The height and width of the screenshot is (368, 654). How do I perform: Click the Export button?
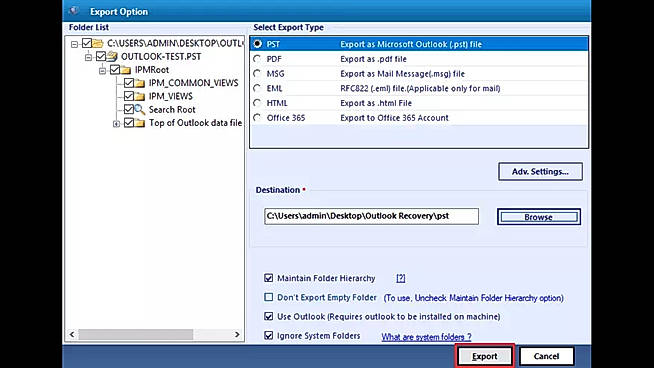click(x=484, y=356)
